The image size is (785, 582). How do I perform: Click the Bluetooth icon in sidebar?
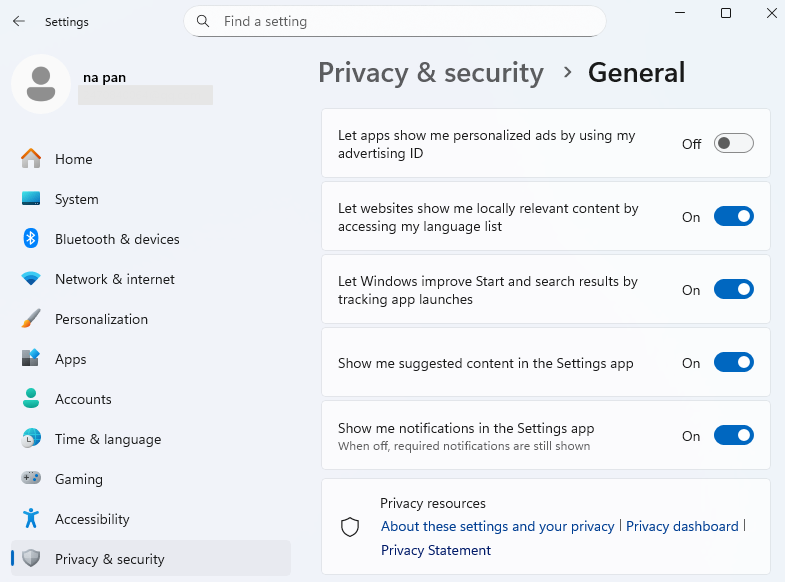coord(31,239)
